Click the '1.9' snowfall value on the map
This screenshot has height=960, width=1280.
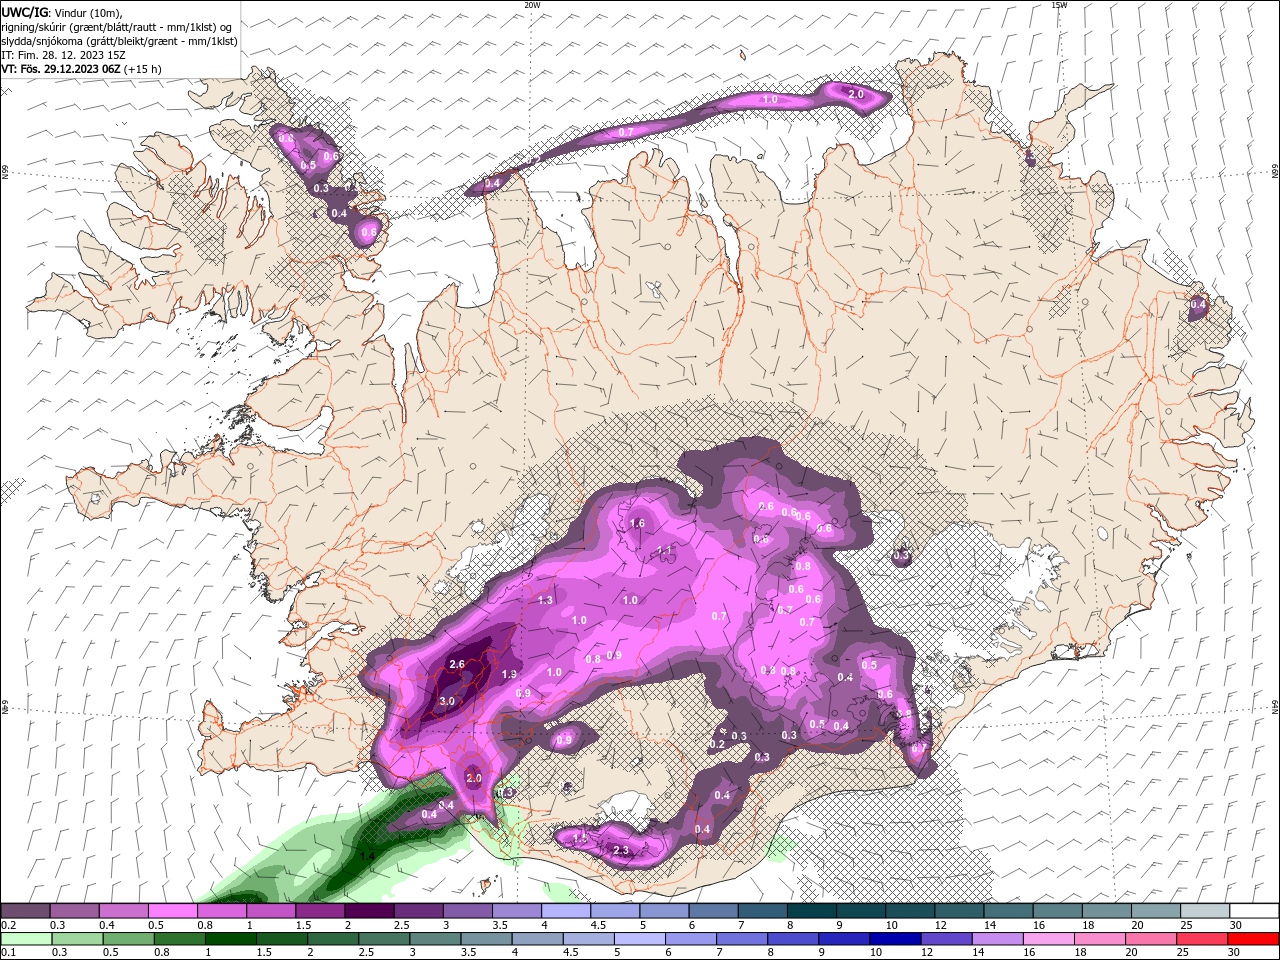[x=509, y=674]
